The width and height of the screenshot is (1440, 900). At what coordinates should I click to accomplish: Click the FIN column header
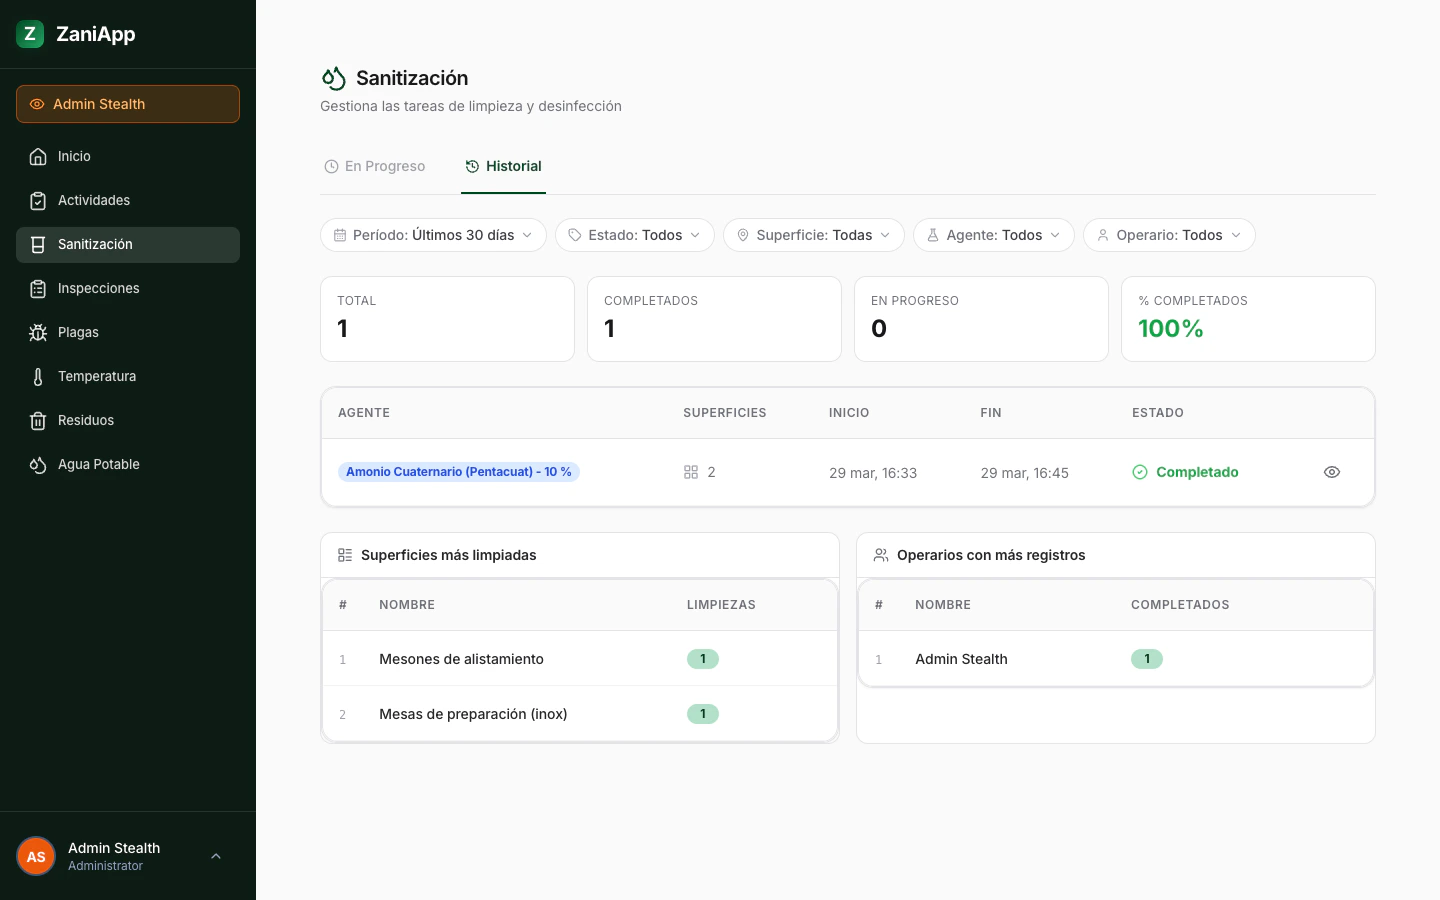991,413
